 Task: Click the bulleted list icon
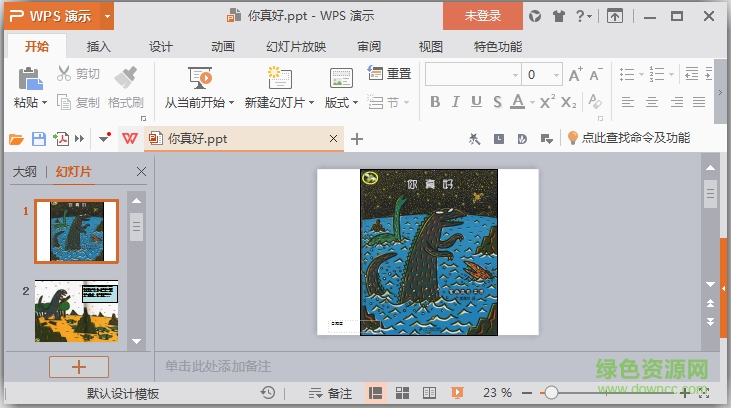pos(627,74)
